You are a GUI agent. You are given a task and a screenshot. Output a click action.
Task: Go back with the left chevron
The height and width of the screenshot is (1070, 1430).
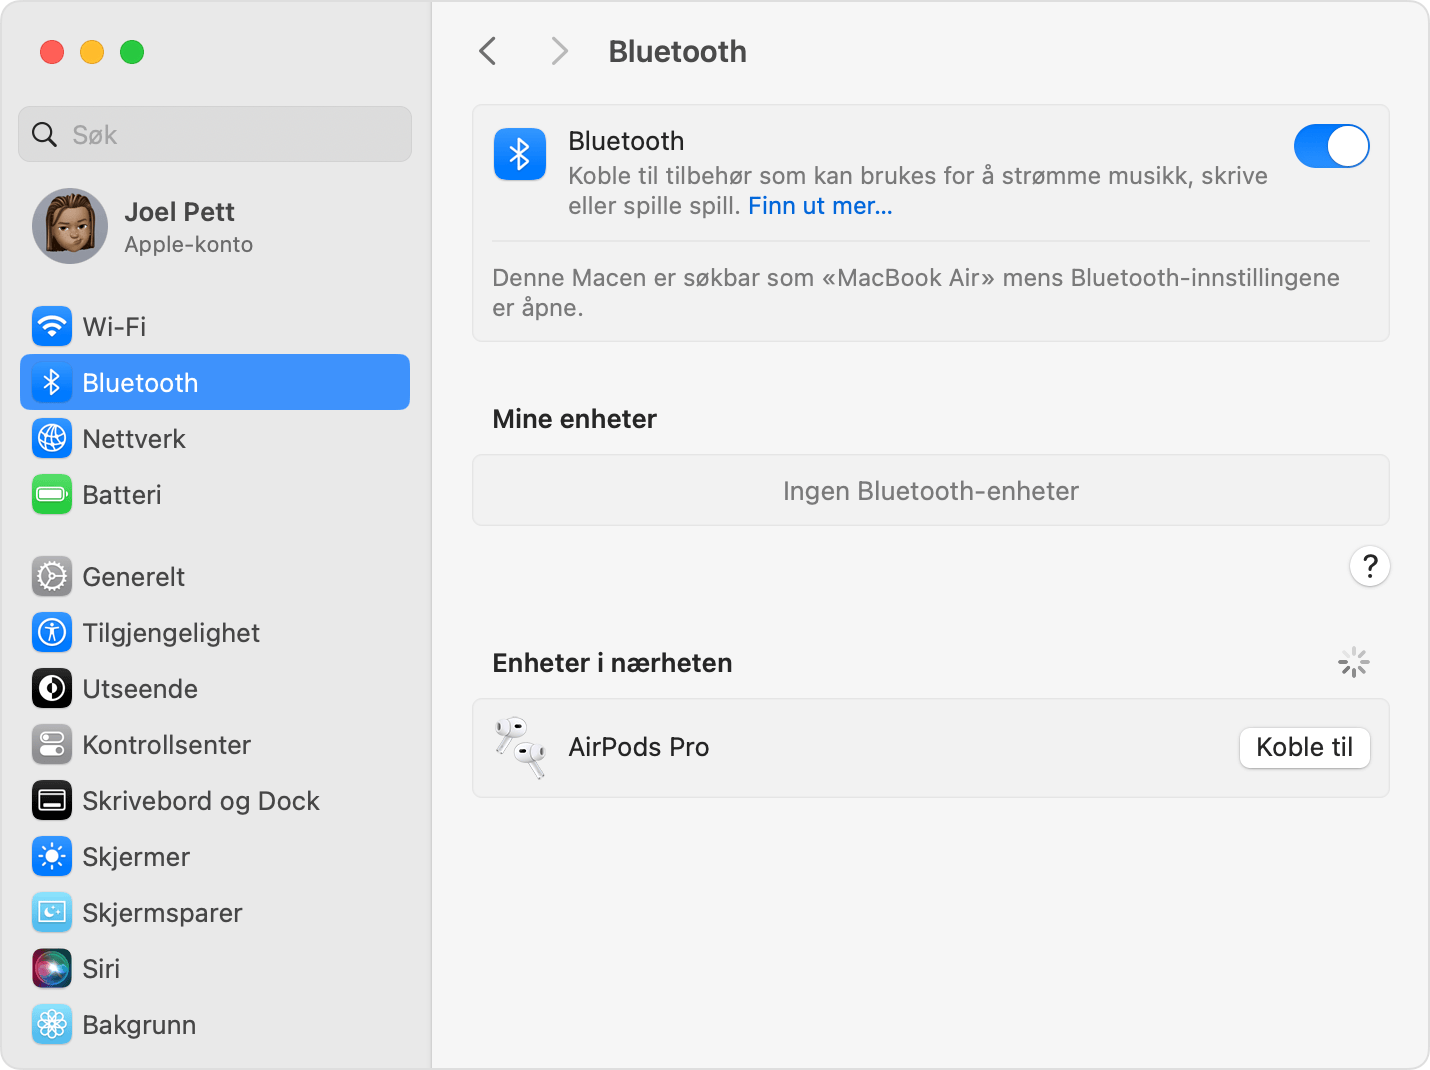click(x=488, y=51)
